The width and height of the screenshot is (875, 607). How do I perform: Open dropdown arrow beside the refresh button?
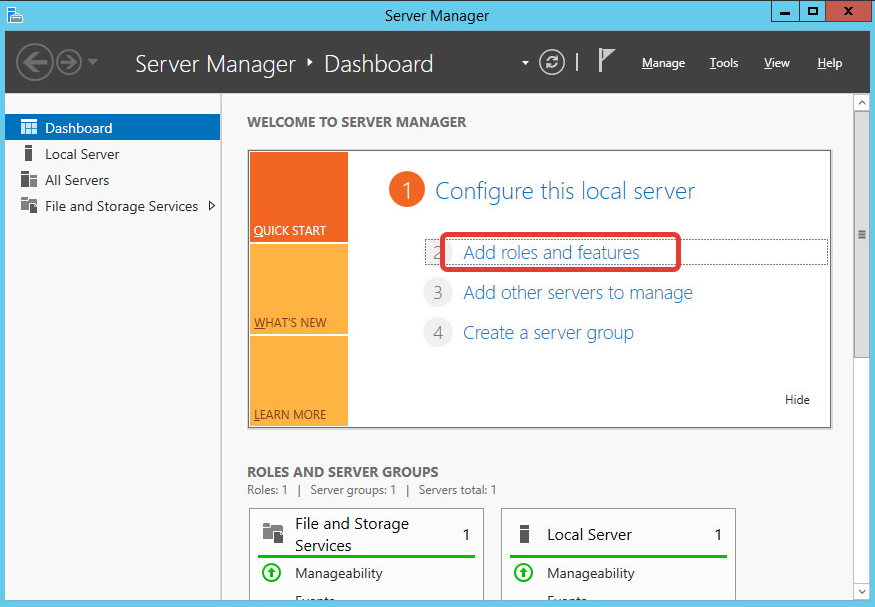(x=525, y=63)
